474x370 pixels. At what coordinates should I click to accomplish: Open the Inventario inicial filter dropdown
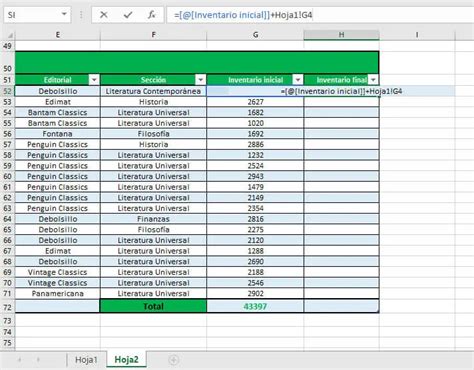point(298,80)
